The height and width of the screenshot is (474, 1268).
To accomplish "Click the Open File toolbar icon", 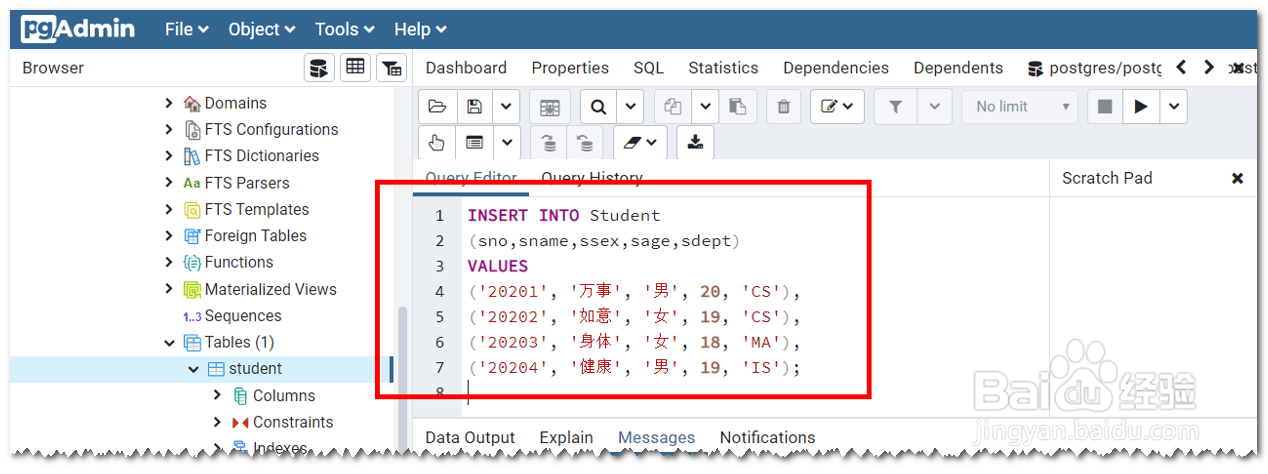I will (x=437, y=107).
